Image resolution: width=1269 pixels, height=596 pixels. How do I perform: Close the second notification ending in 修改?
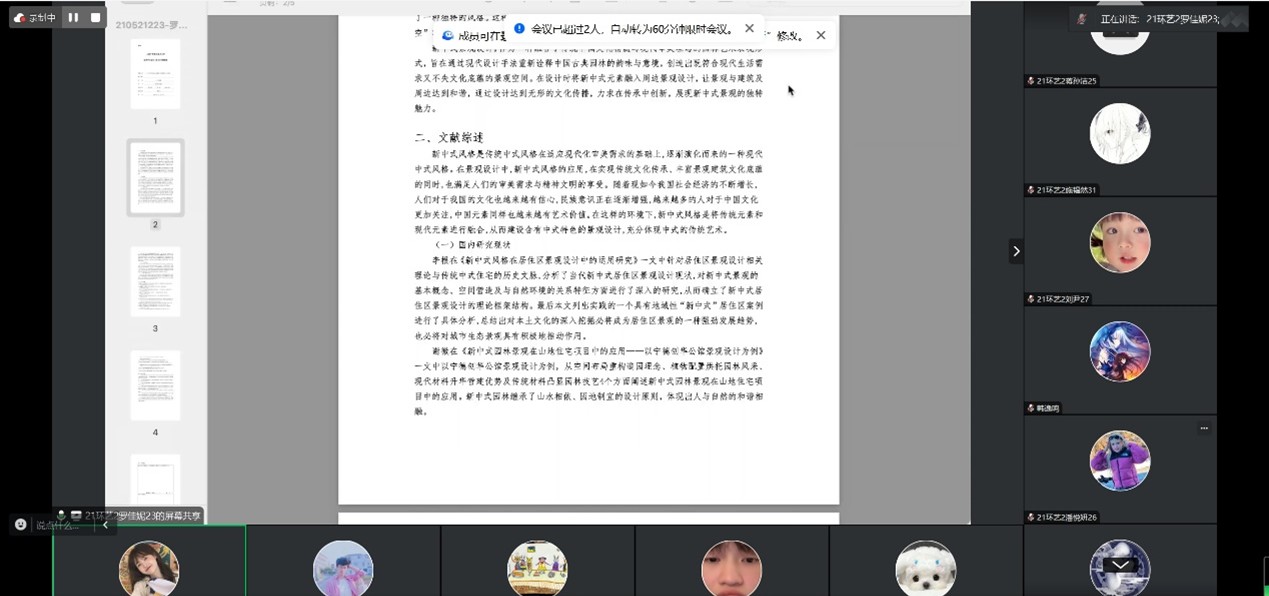pos(821,35)
